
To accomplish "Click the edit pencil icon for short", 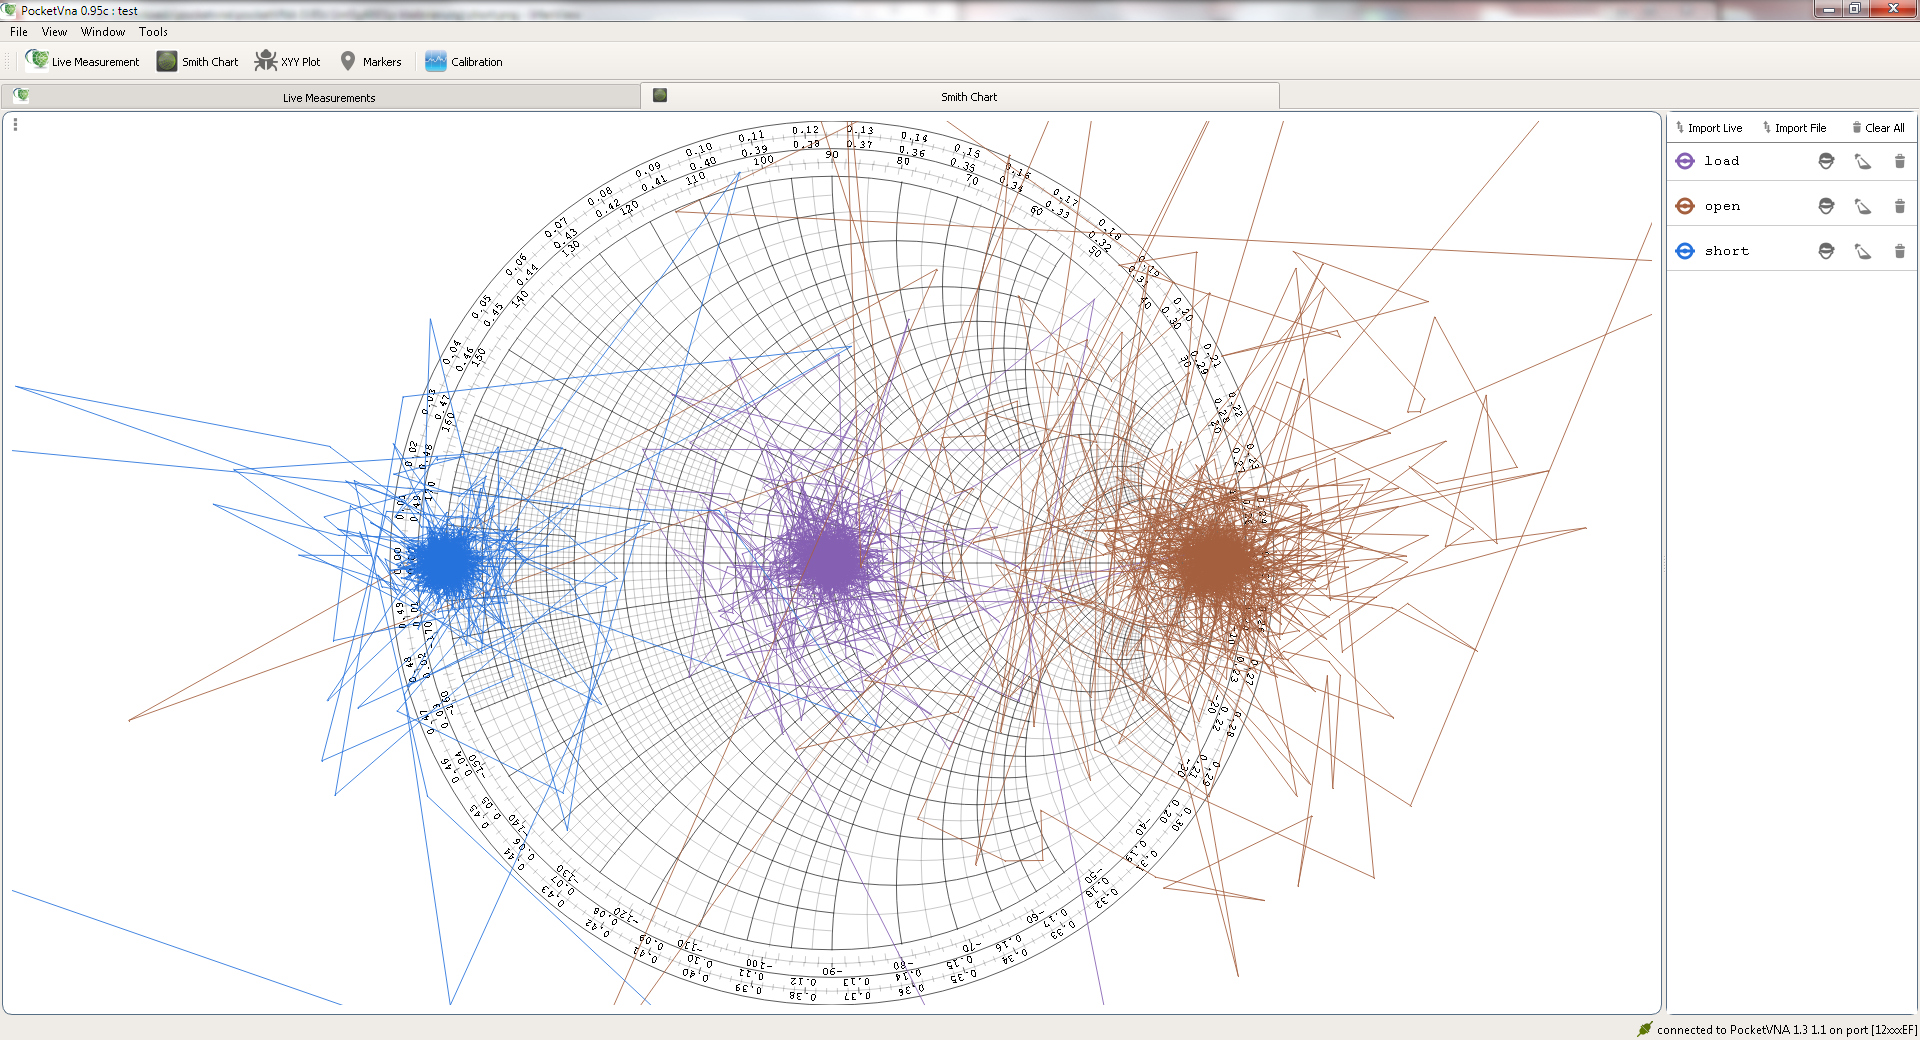I will (x=1863, y=251).
